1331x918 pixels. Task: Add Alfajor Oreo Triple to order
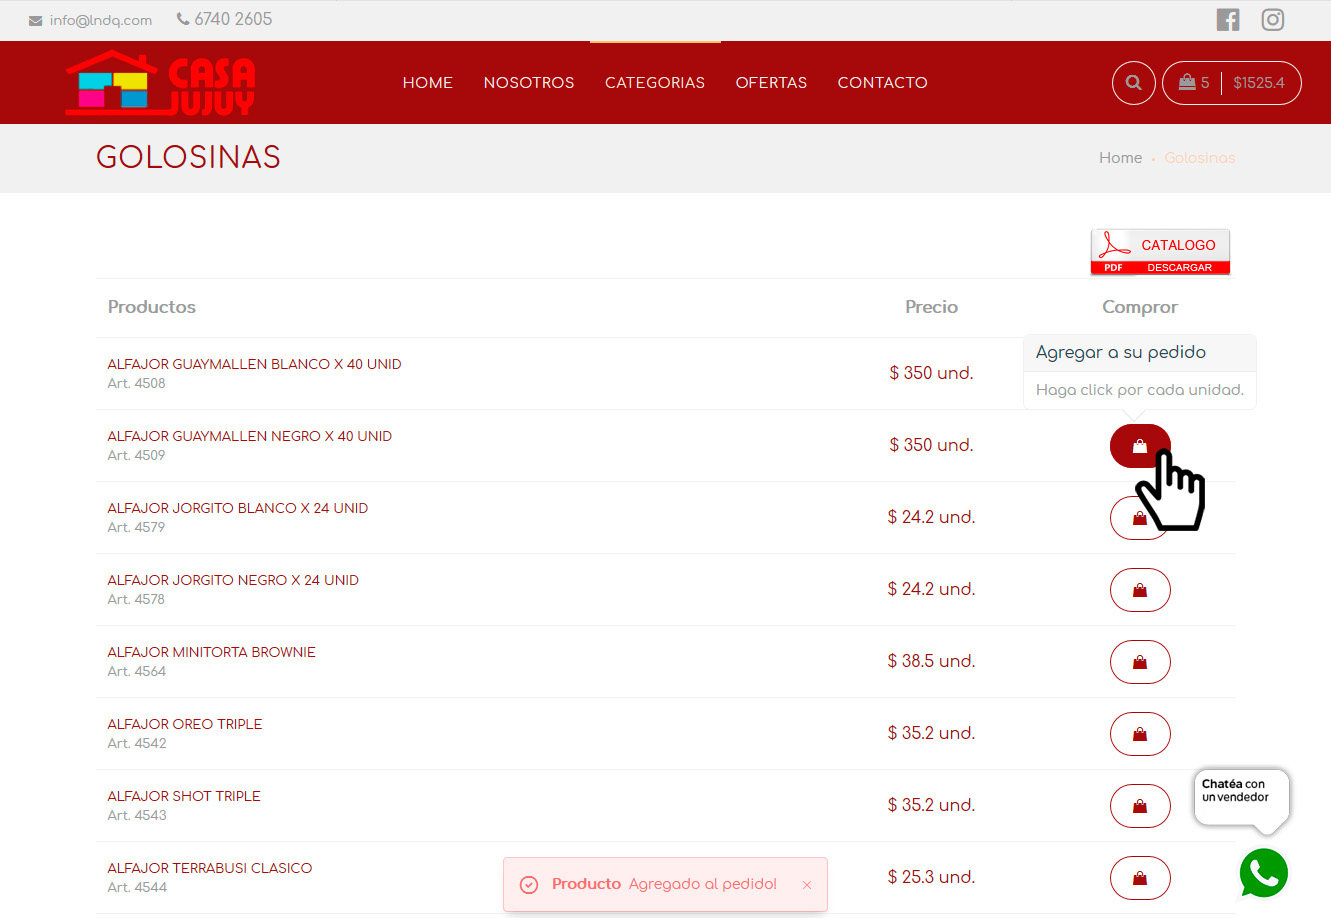pyautogui.click(x=1140, y=734)
